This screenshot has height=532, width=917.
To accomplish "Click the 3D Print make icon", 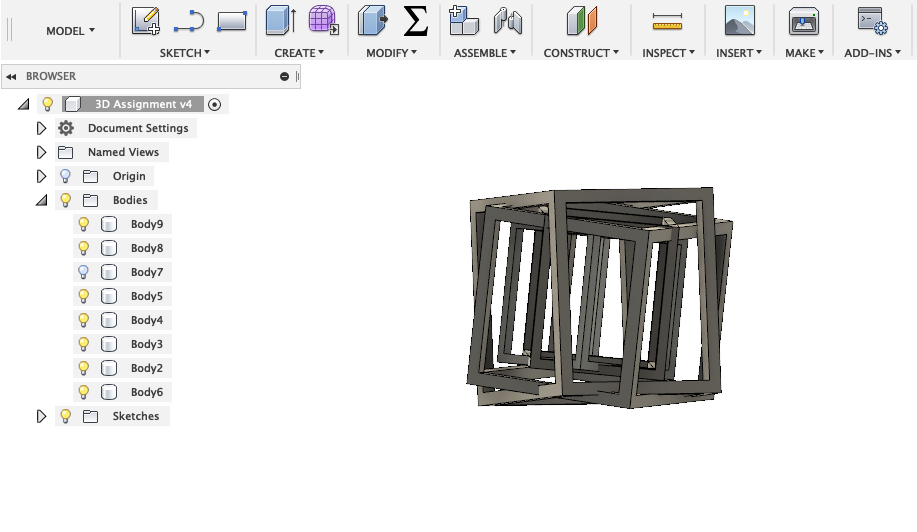I will click(x=804, y=21).
